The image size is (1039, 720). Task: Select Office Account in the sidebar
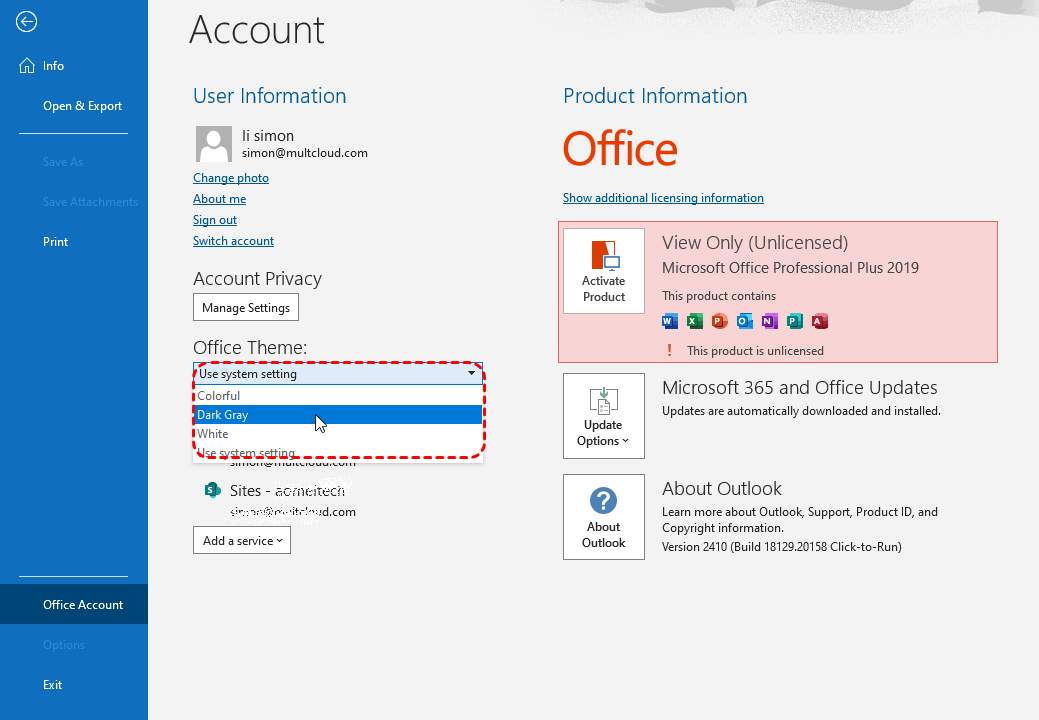74,604
